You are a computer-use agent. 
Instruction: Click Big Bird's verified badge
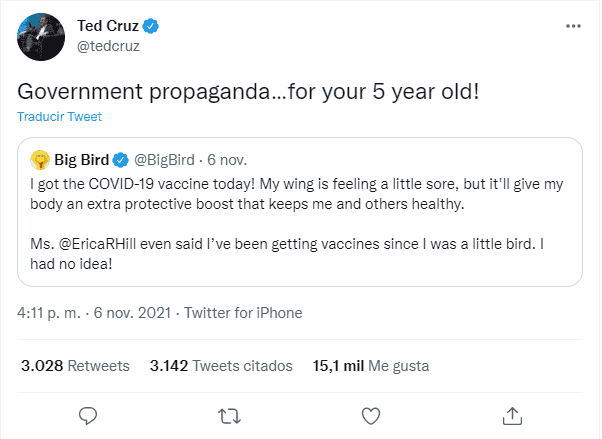pos(120,158)
